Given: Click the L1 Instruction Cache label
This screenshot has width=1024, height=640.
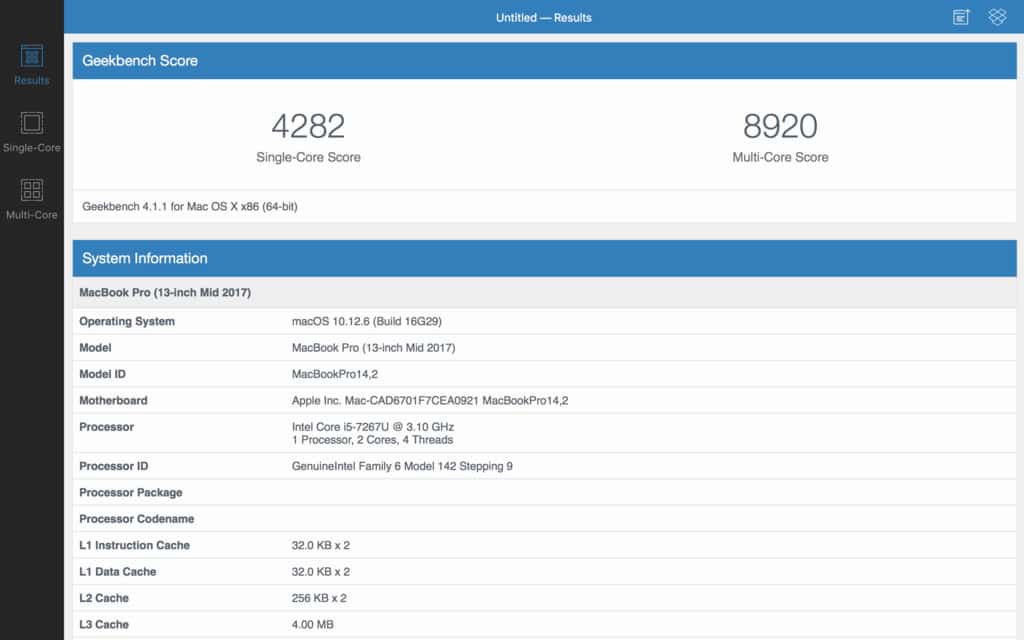Looking at the screenshot, I should (x=135, y=545).
